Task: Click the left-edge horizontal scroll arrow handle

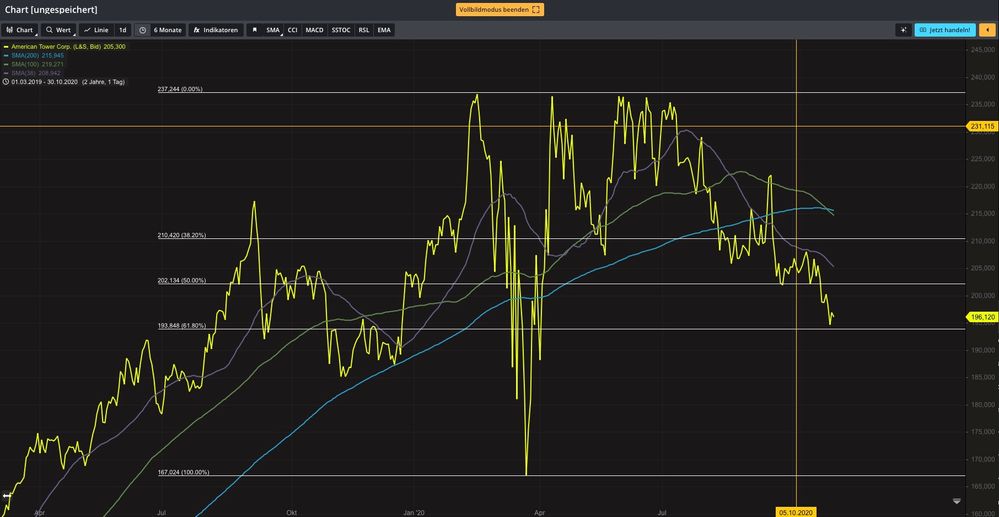Action: [x=6, y=494]
